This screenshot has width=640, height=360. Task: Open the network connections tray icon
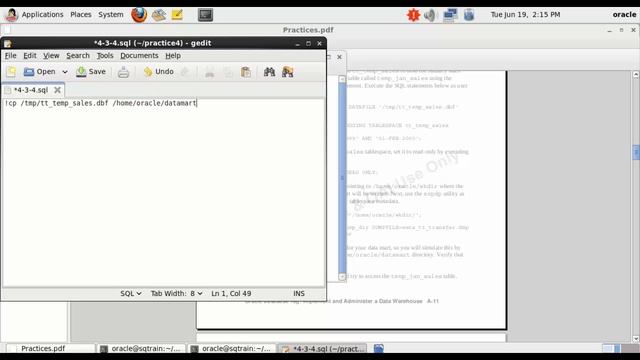pyautogui.click(x=450, y=15)
